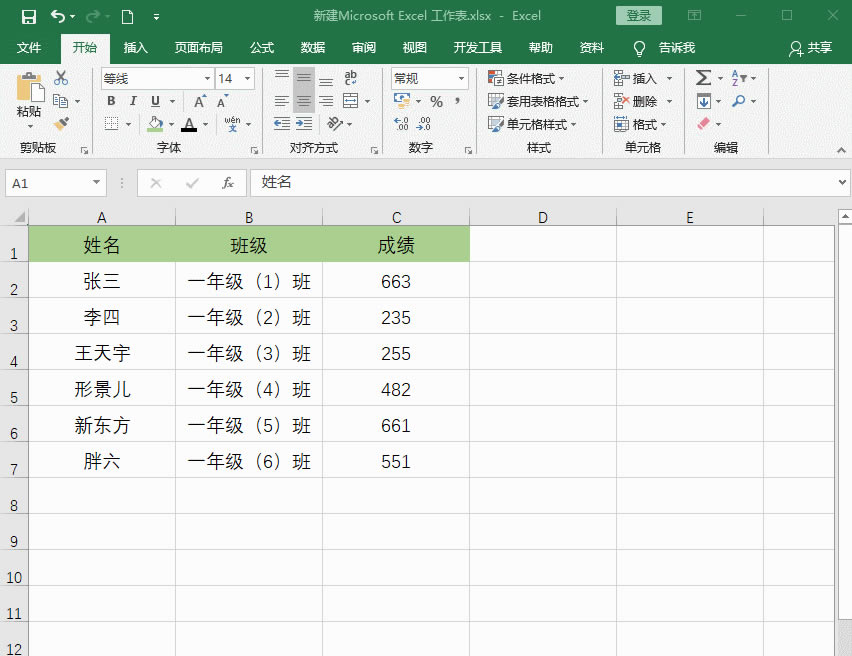The height and width of the screenshot is (656, 852).
Task: Click the Format Painter brush icon
Action: [x=63, y=123]
